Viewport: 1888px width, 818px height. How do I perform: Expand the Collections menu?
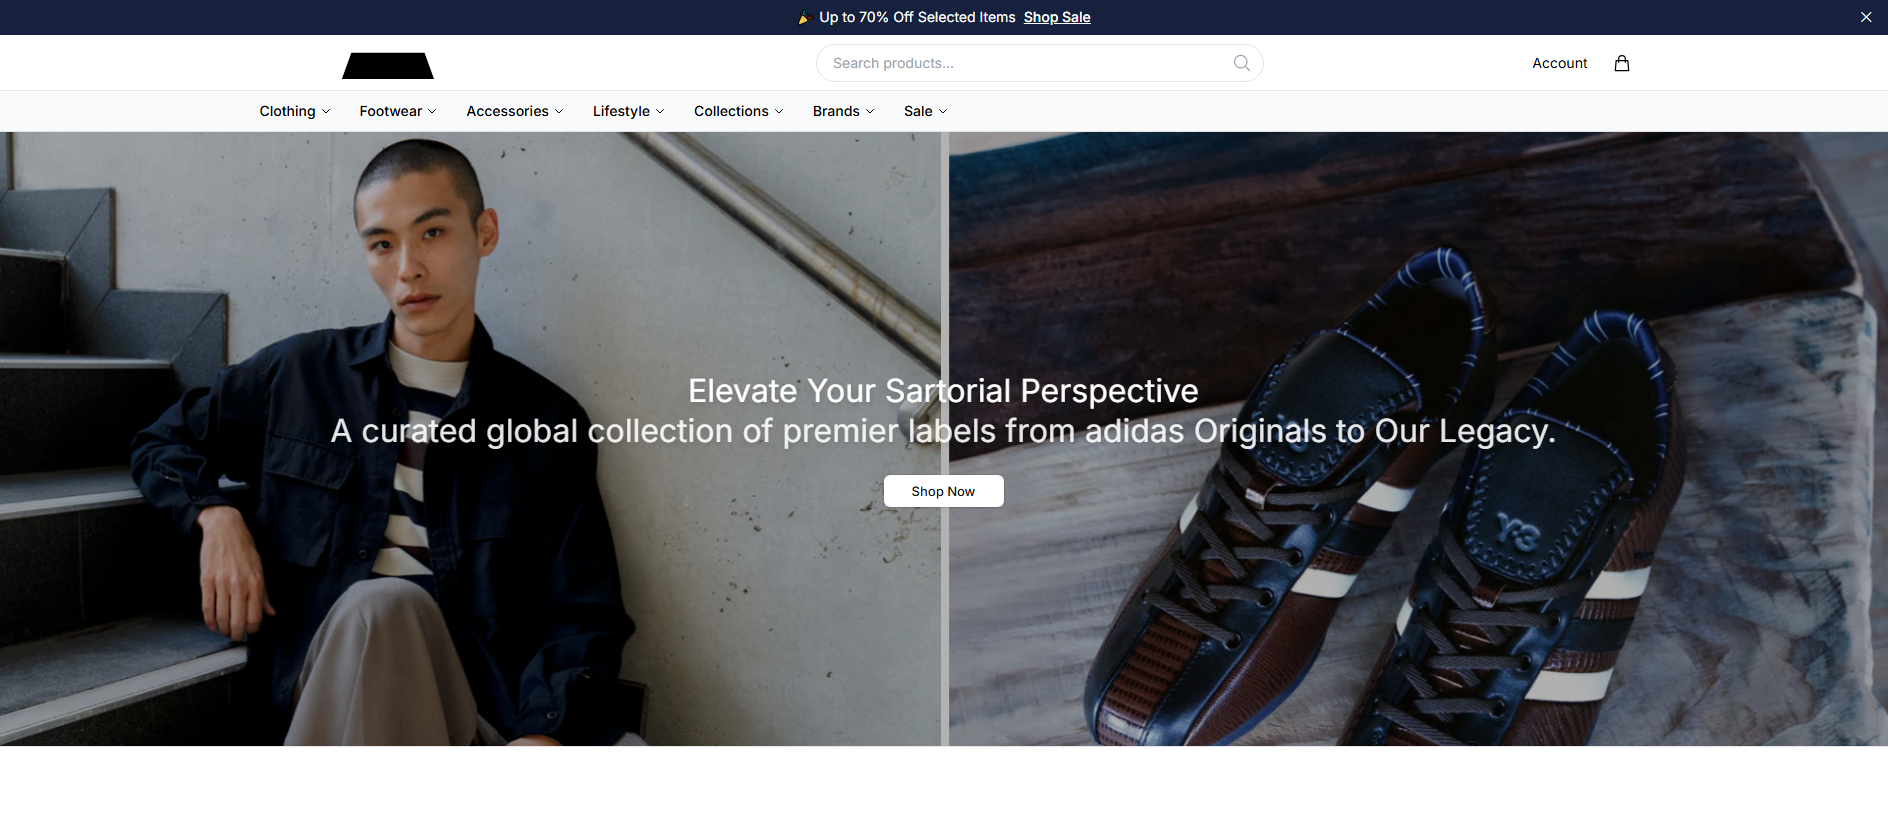[739, 111]
